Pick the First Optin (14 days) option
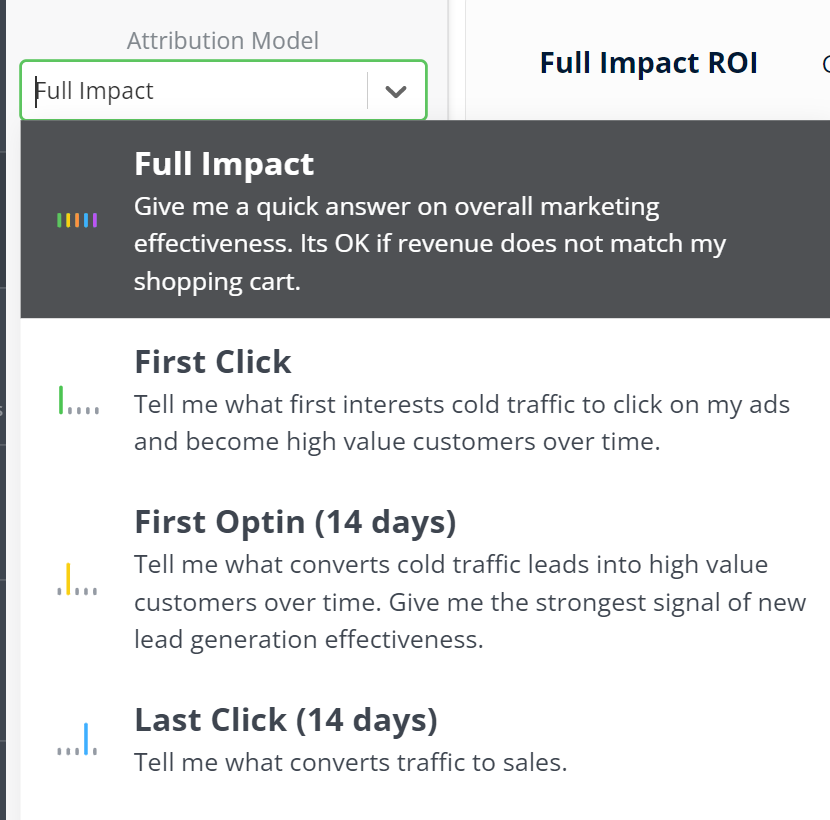The image size is (830, 820). pos(425,579)
